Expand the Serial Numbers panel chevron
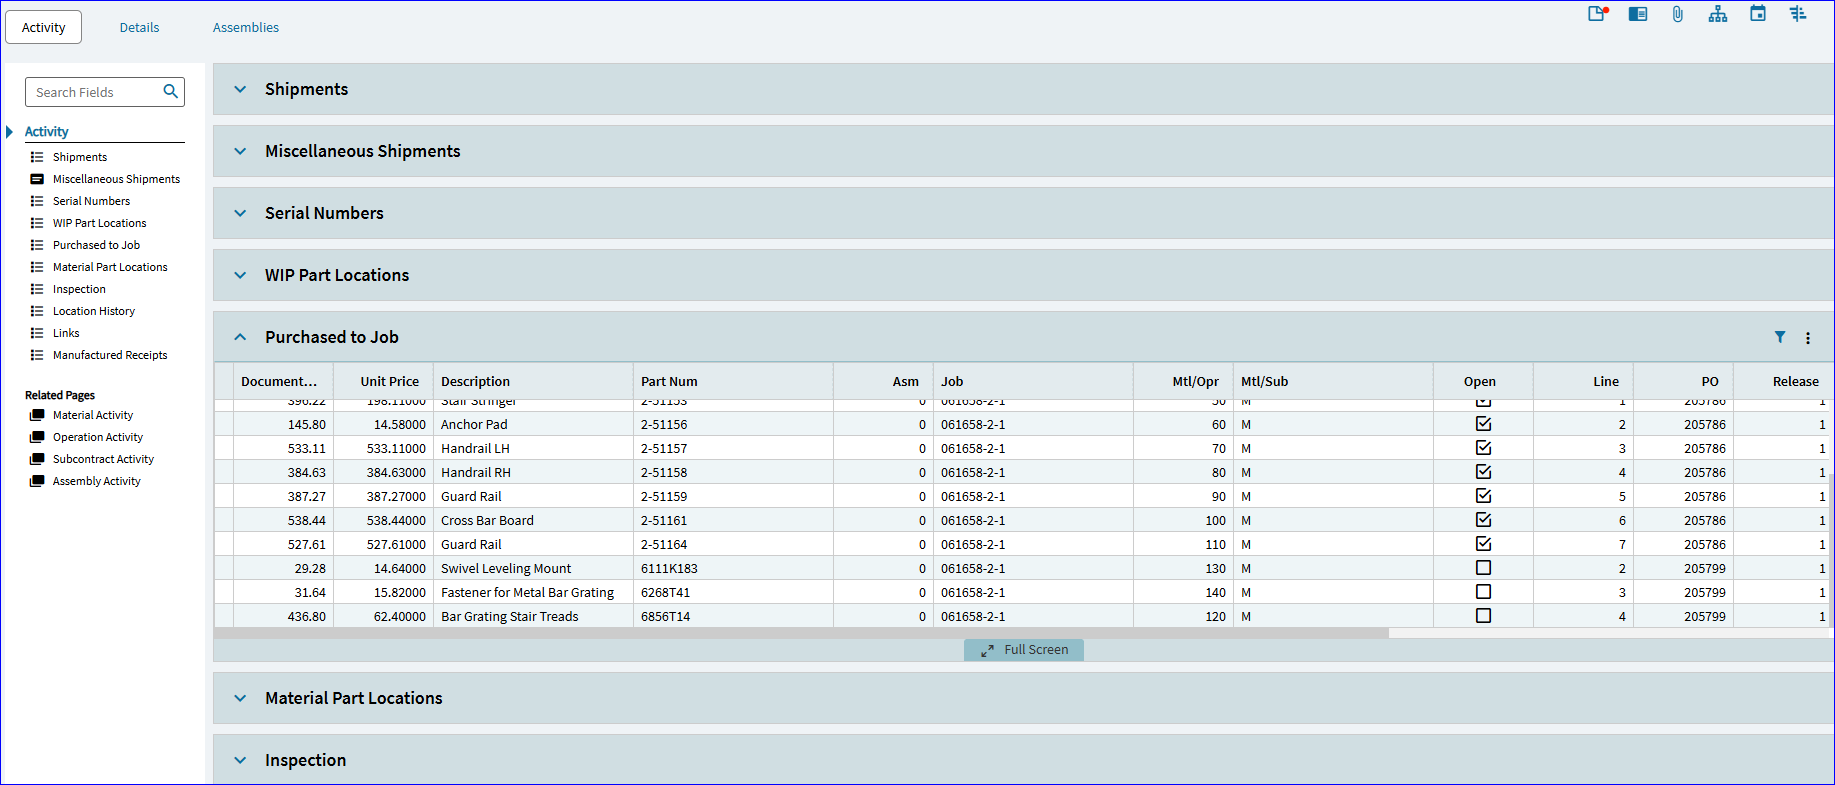Image resolution: width=1835 pixels, height=785 pixels. pos(240,213)
